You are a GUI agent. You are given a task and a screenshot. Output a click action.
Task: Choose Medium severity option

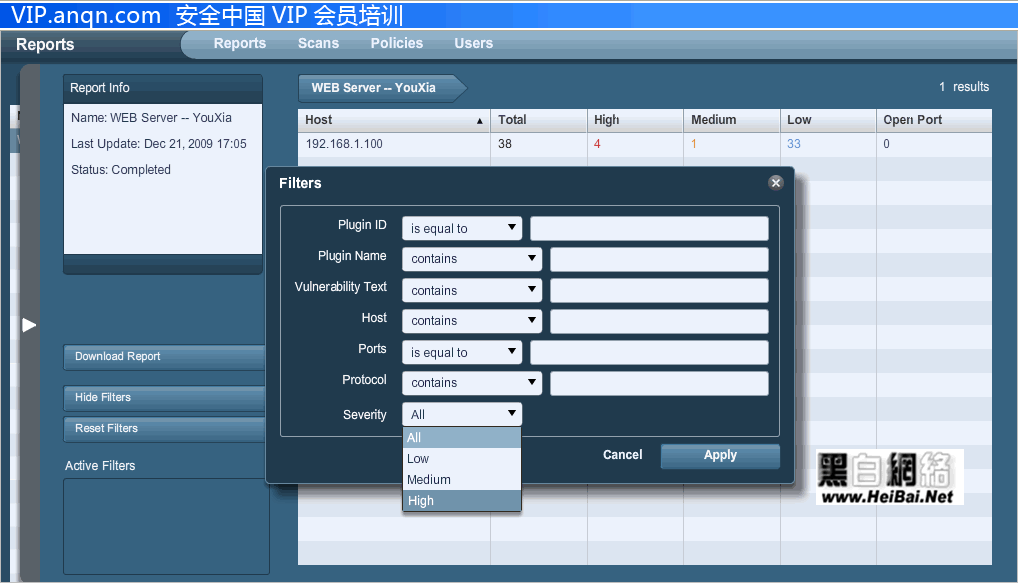click(x=461, y=480)
